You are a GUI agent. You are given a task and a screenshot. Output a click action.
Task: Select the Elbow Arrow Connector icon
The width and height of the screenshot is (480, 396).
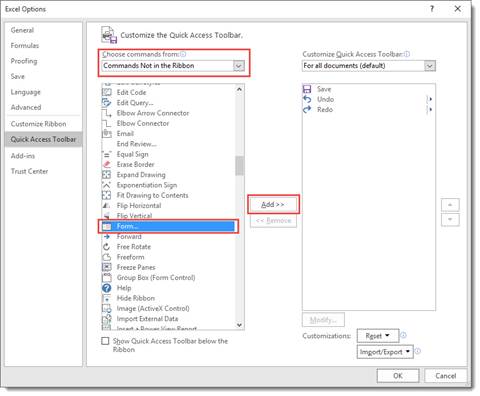(107, 113)
